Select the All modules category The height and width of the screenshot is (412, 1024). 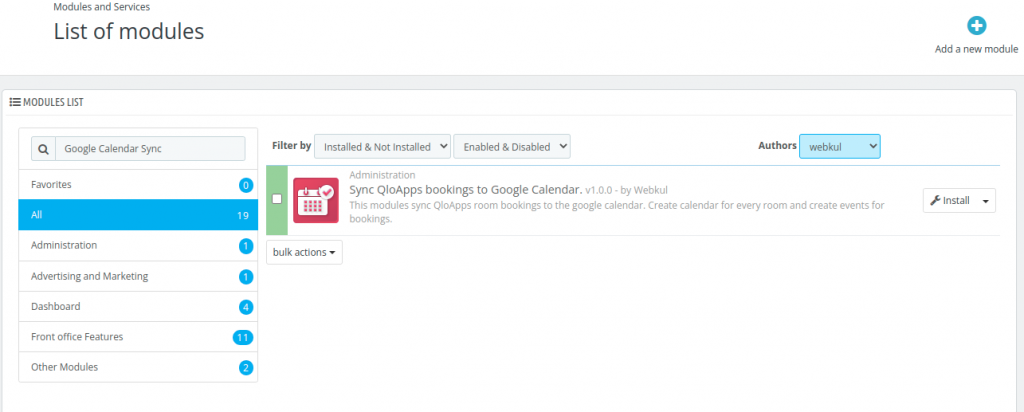(x=138, y=215)
